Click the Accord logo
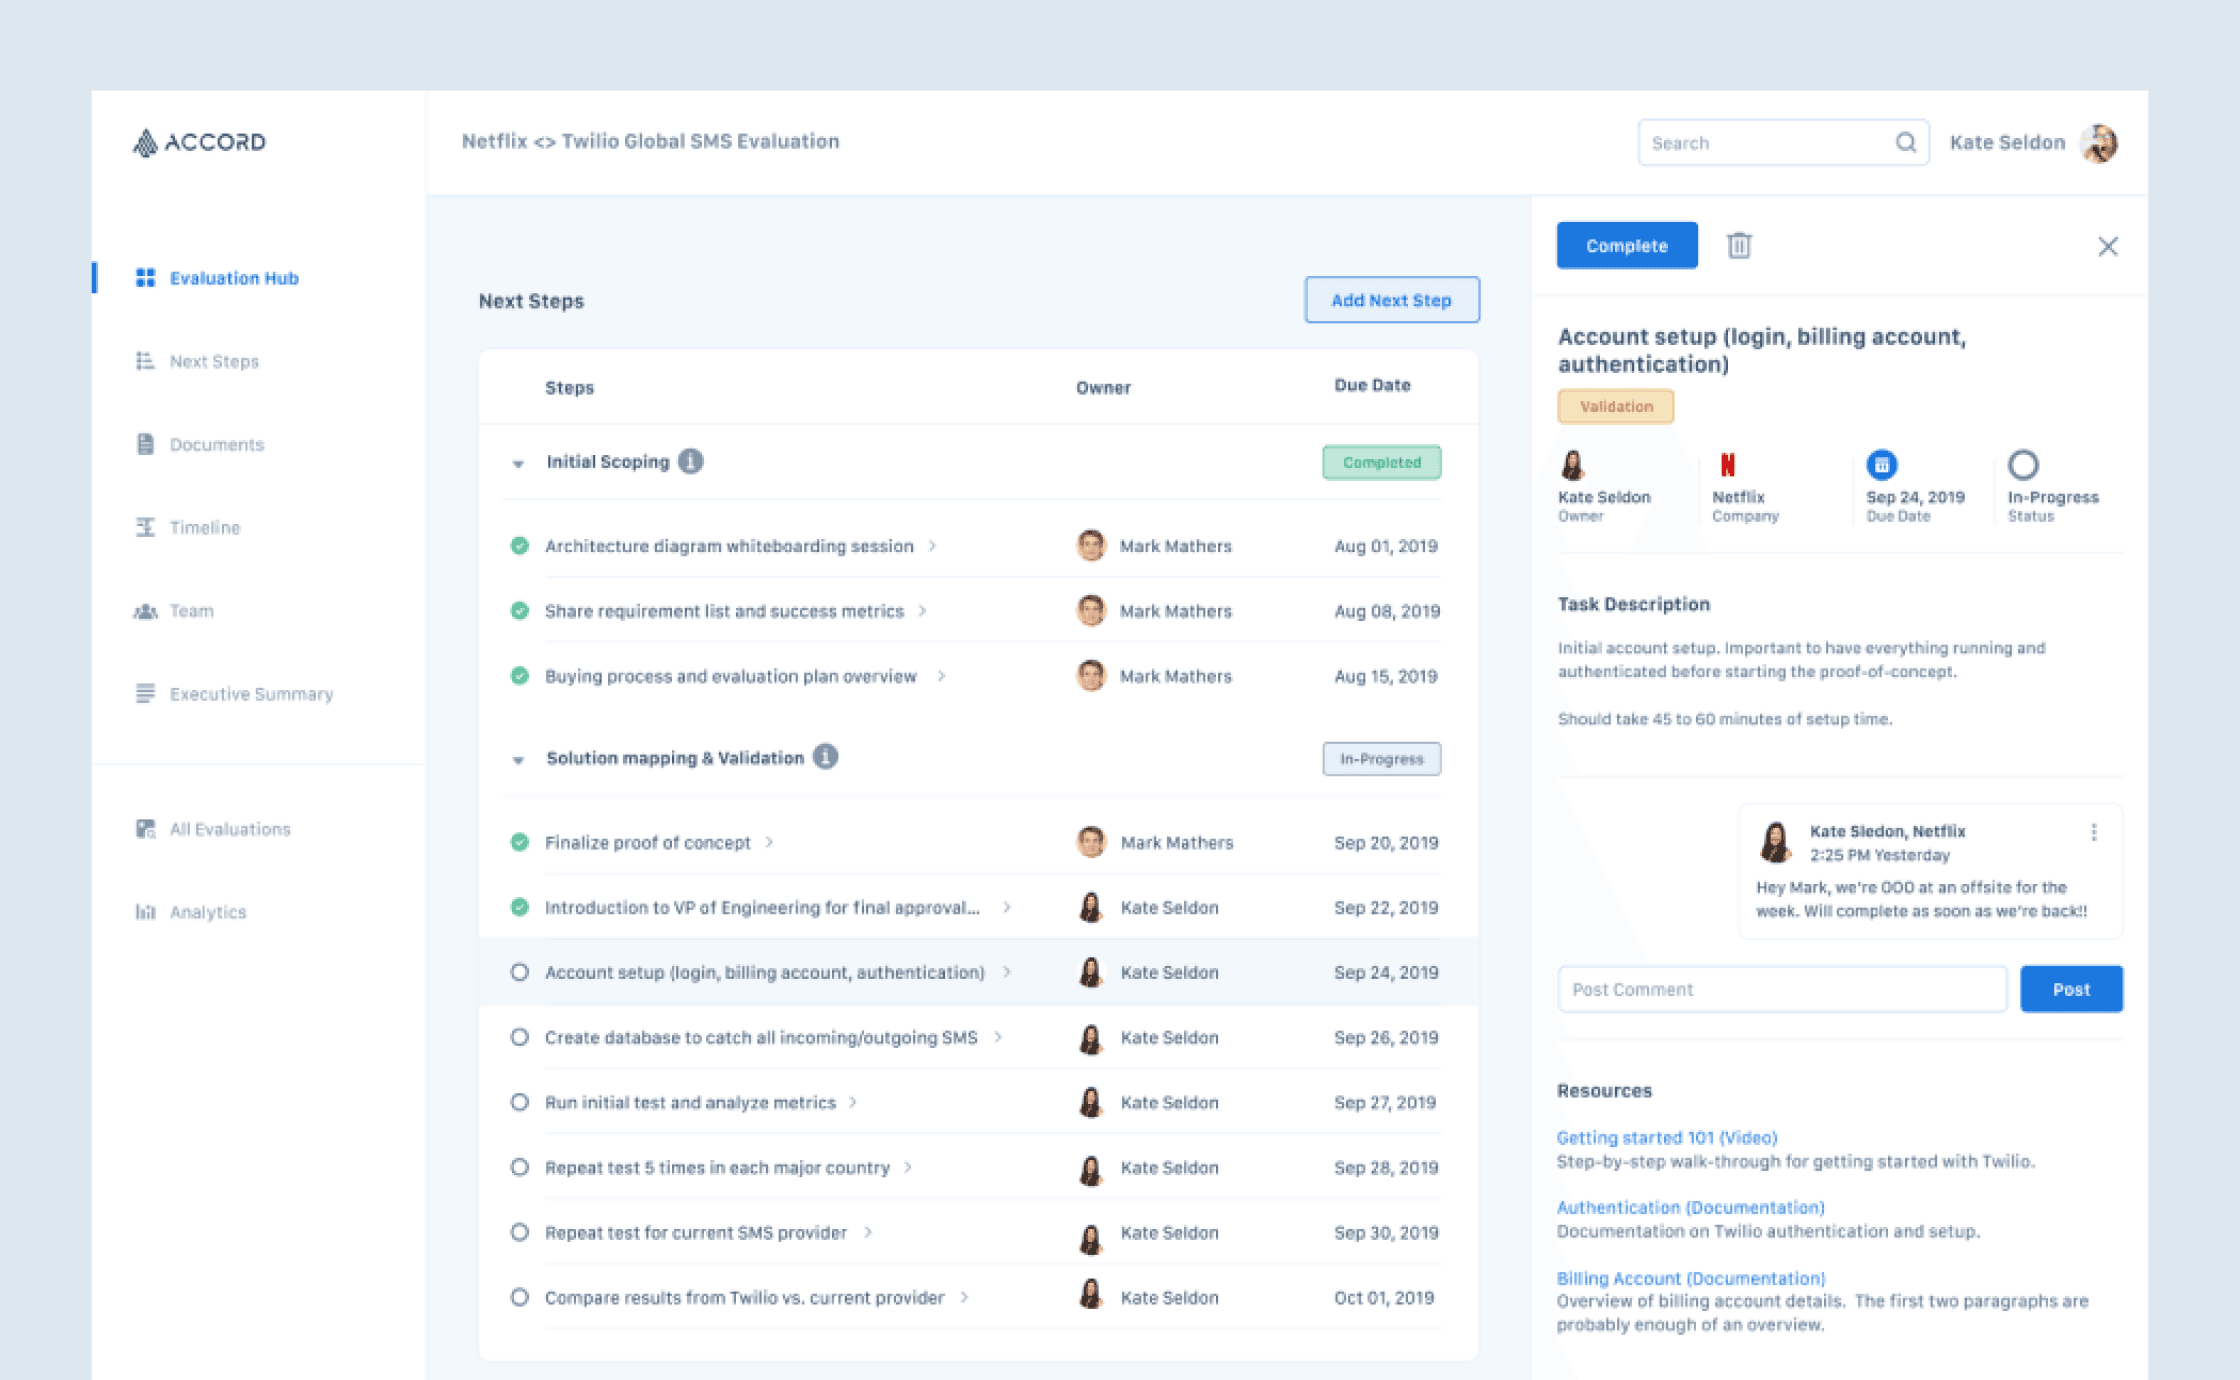The height and width of the screenshot is (1380, 2240). pos(199,142)
